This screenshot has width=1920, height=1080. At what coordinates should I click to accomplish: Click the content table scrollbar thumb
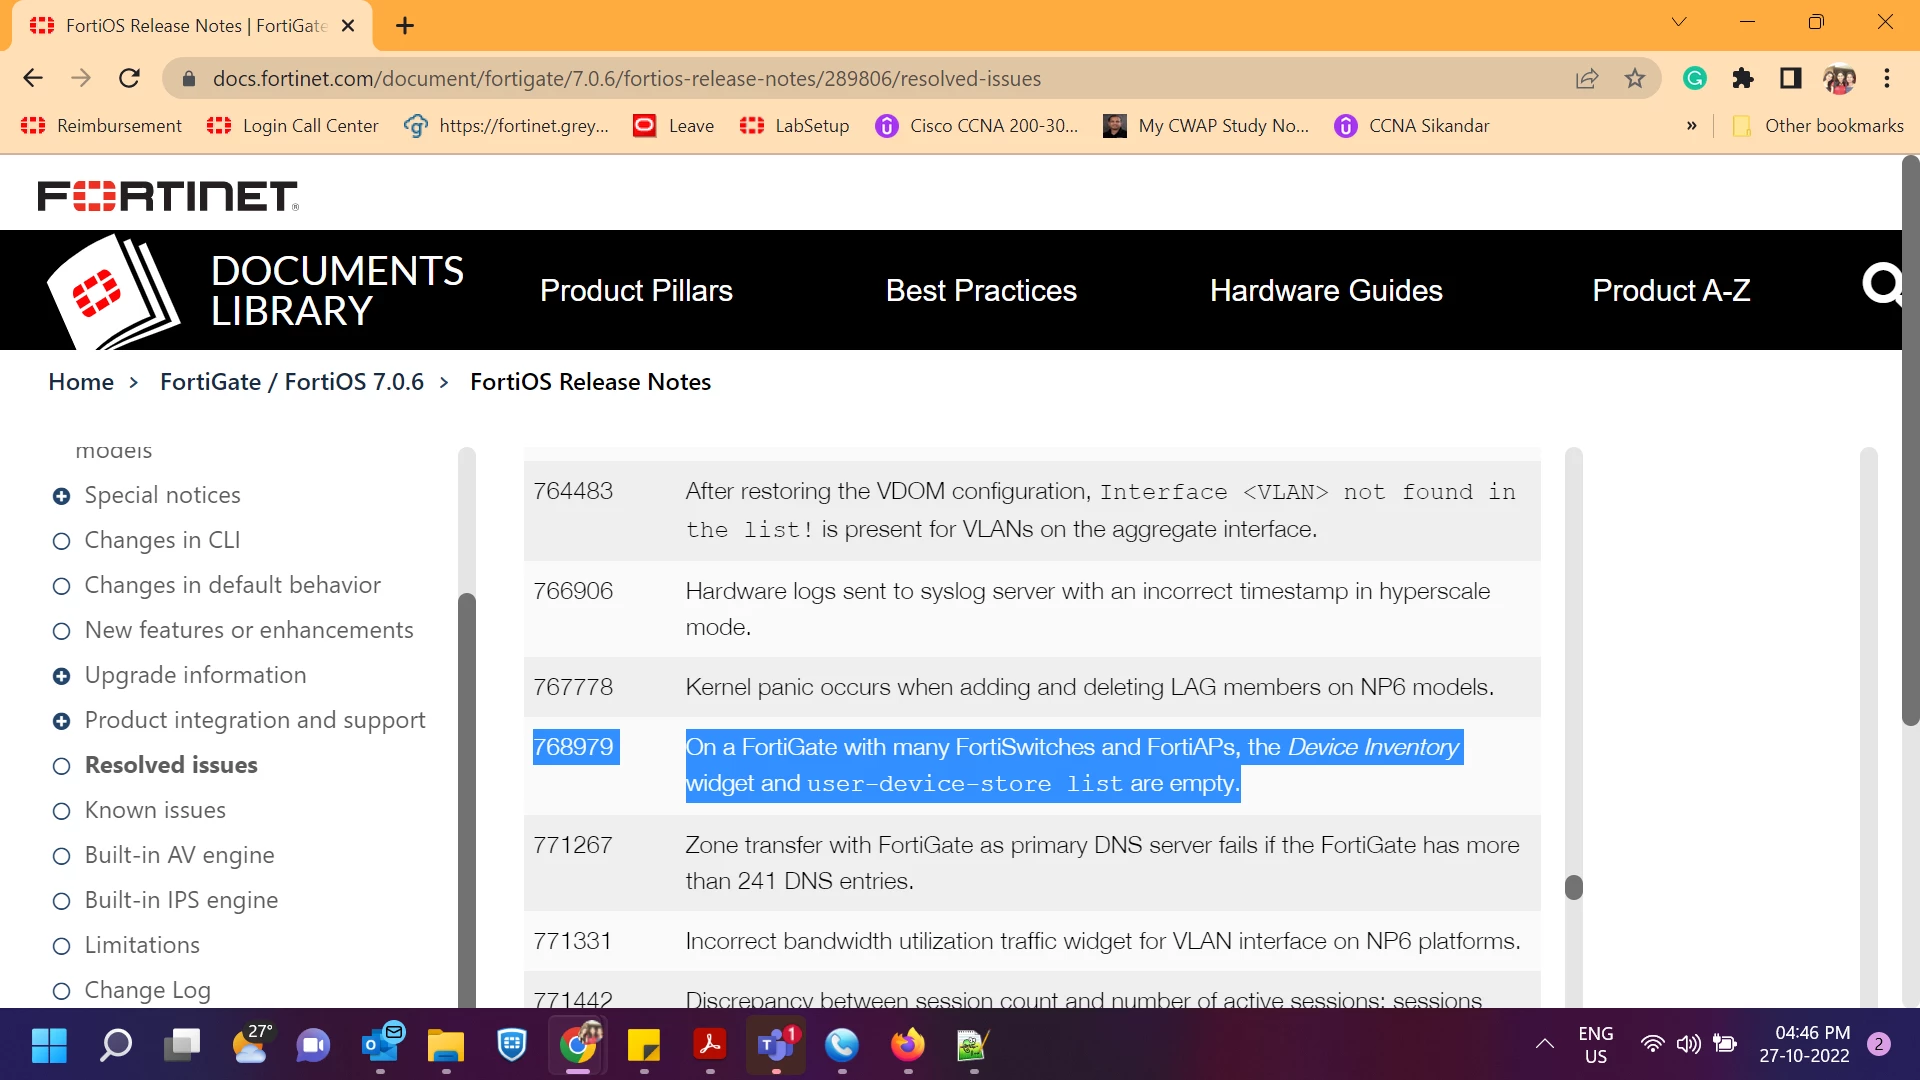1574,887
